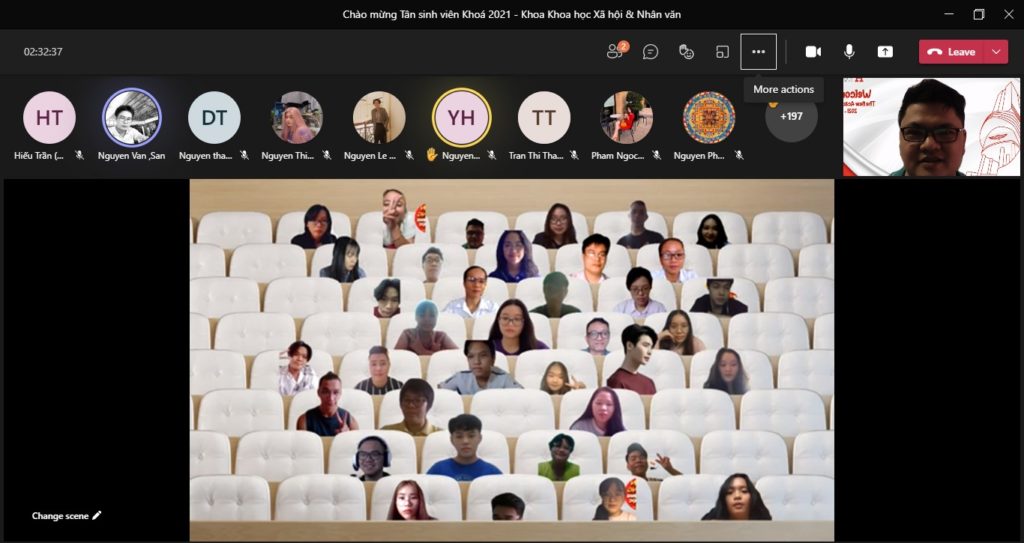Click the muted mic icon by raised-hand Nguyen
The height and width of the screenshot is (543, 1024).
click(x=492, y=155)
